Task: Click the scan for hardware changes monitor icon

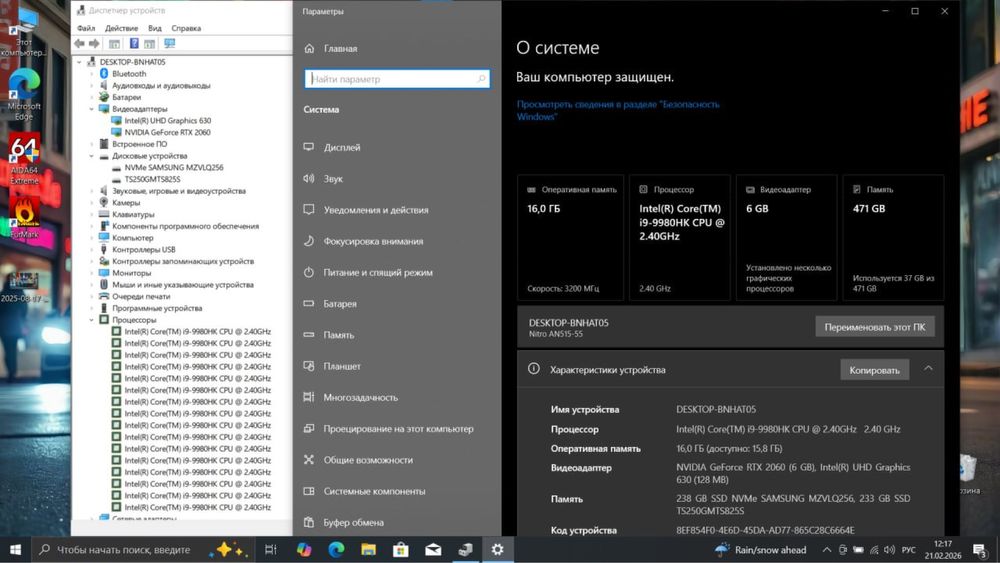Action: 170,43
